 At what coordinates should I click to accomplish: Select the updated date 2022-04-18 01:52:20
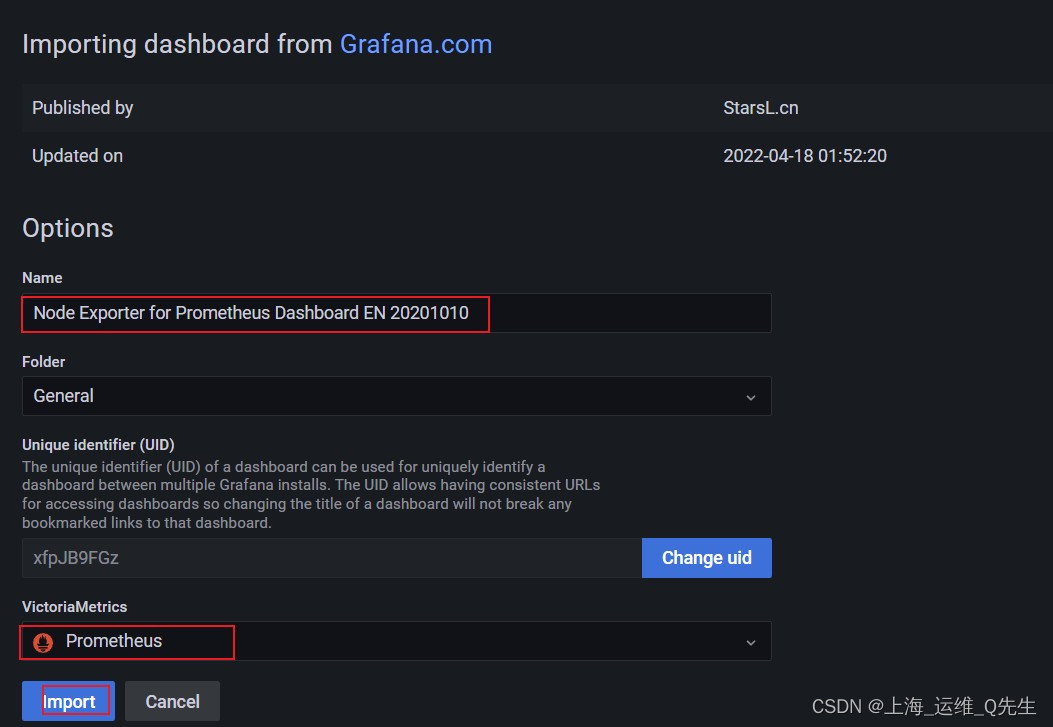pyautogui.click(x=805, y=156)
